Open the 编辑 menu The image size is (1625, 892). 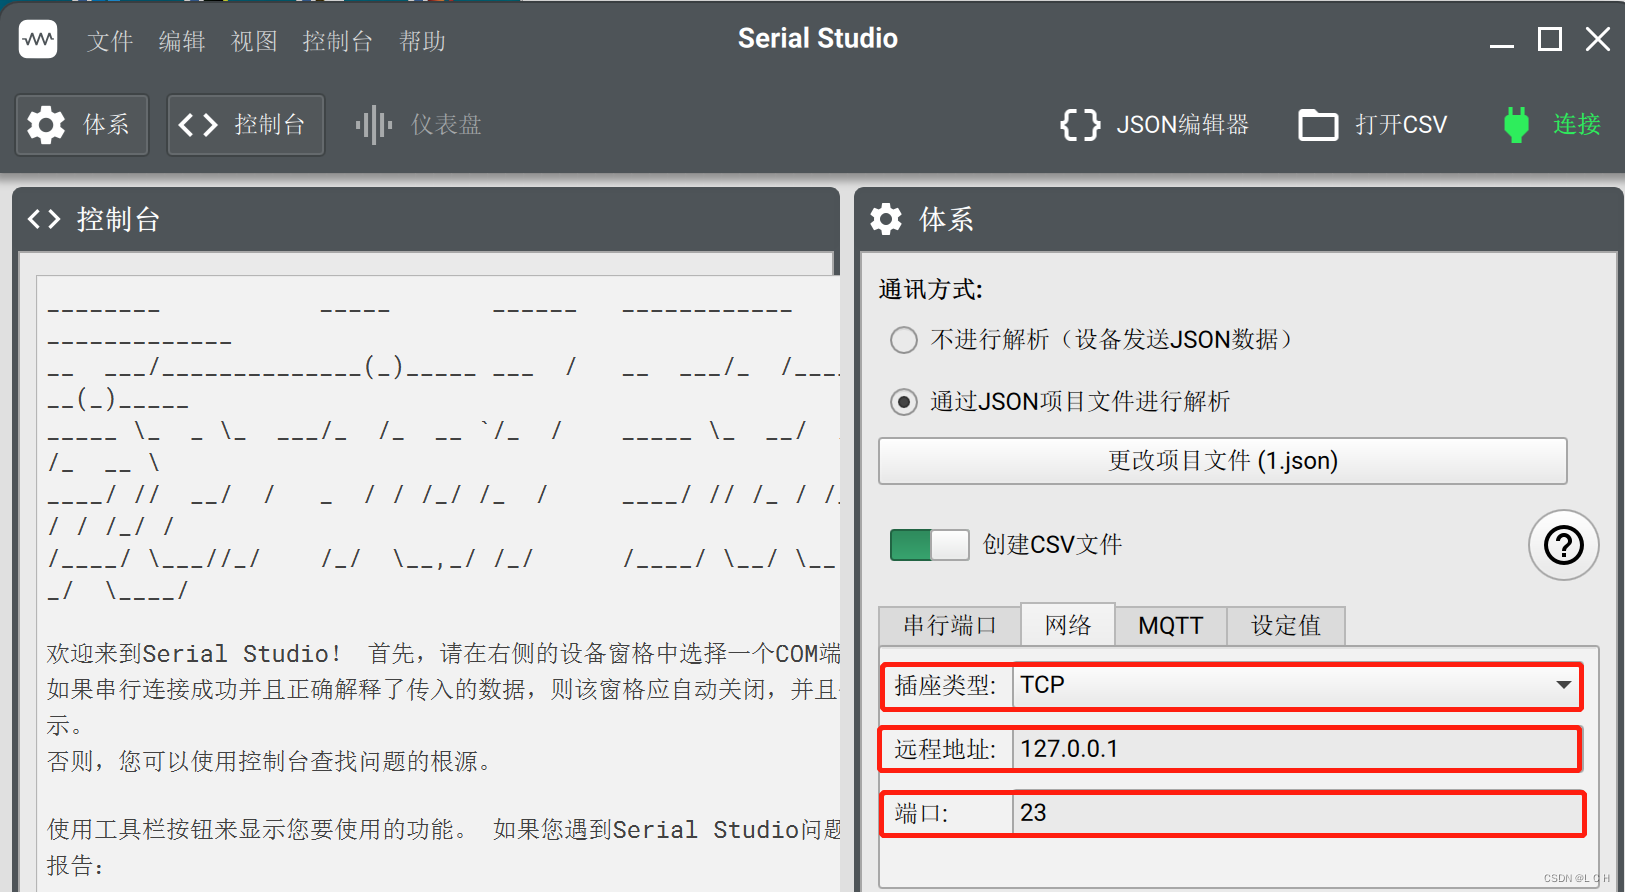pyautogui.click(x=182, y=41)
